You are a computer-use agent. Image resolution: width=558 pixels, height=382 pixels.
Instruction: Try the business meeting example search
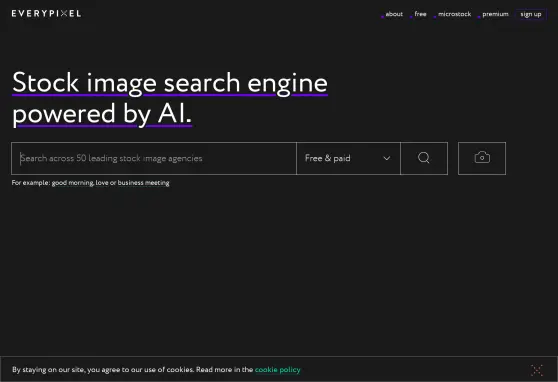tap(143, 183)
